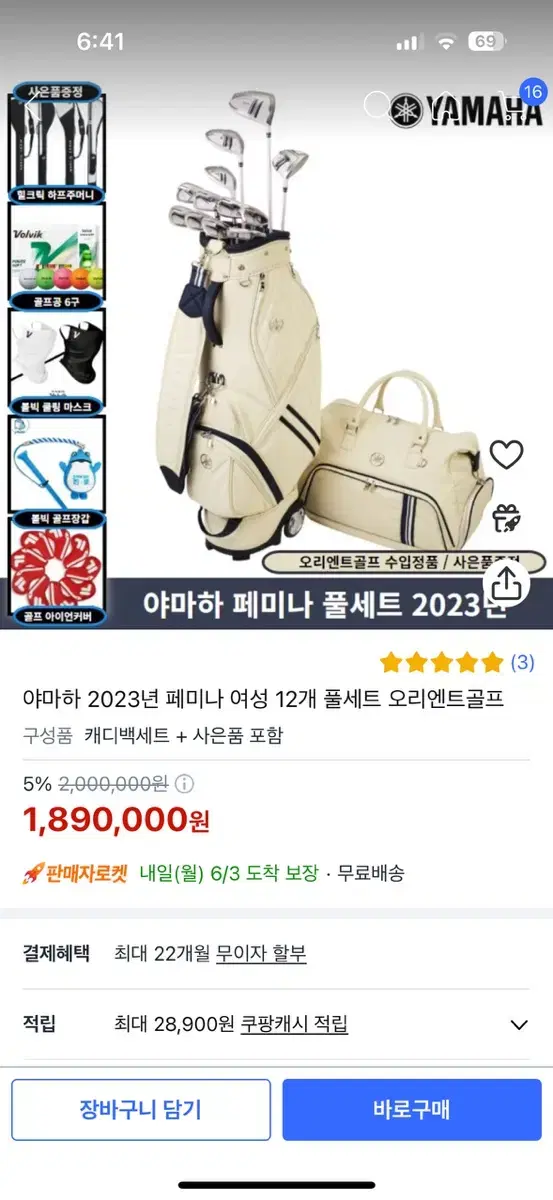Tap the 바로구매 button
This screenshot has height=1200, width=553.
click(x=412, y=1110)
